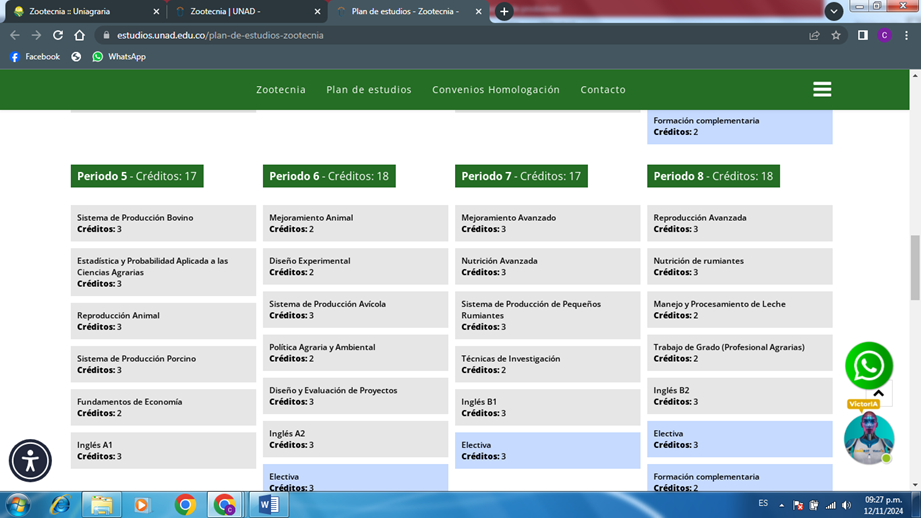Show hidden system tray icons arrow
Screen dimensions: 921x518
pos(781,505)
